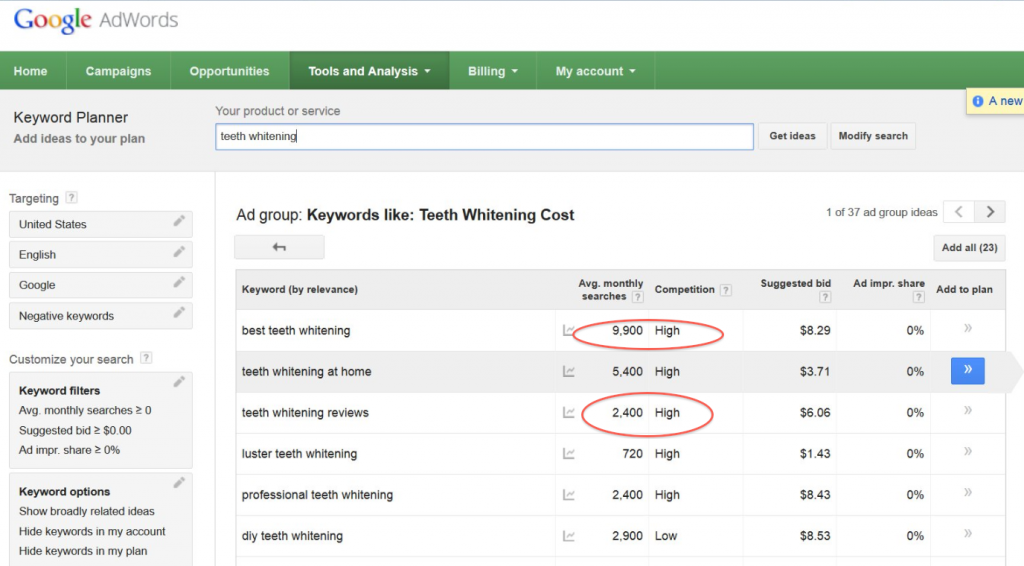Viewport: 1024px width, 566px height.
Task: Click the Google AdWords logo
Action: point(95,20)
